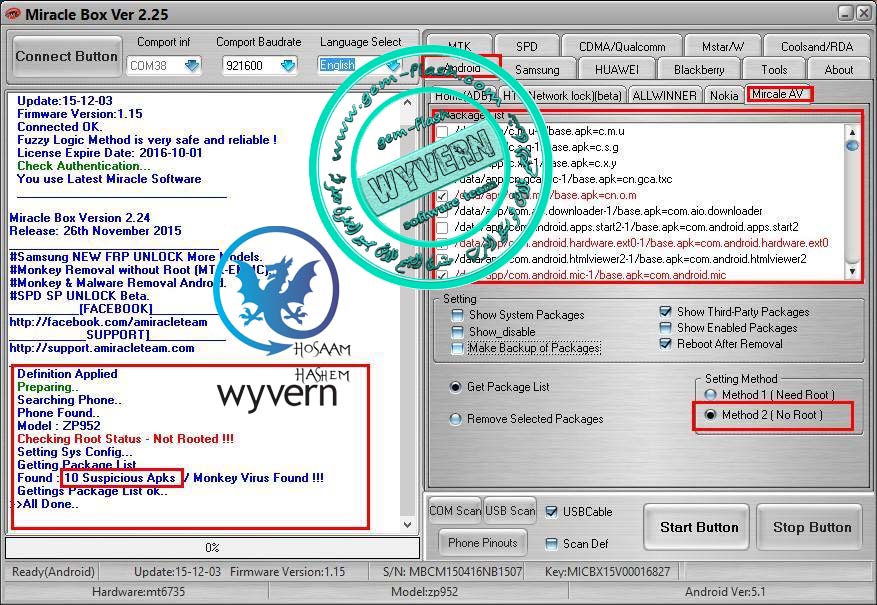The width and height of the screenshot is (877, 605).
Task: Click the COM Scan button
Action: [x=455, y=511]
